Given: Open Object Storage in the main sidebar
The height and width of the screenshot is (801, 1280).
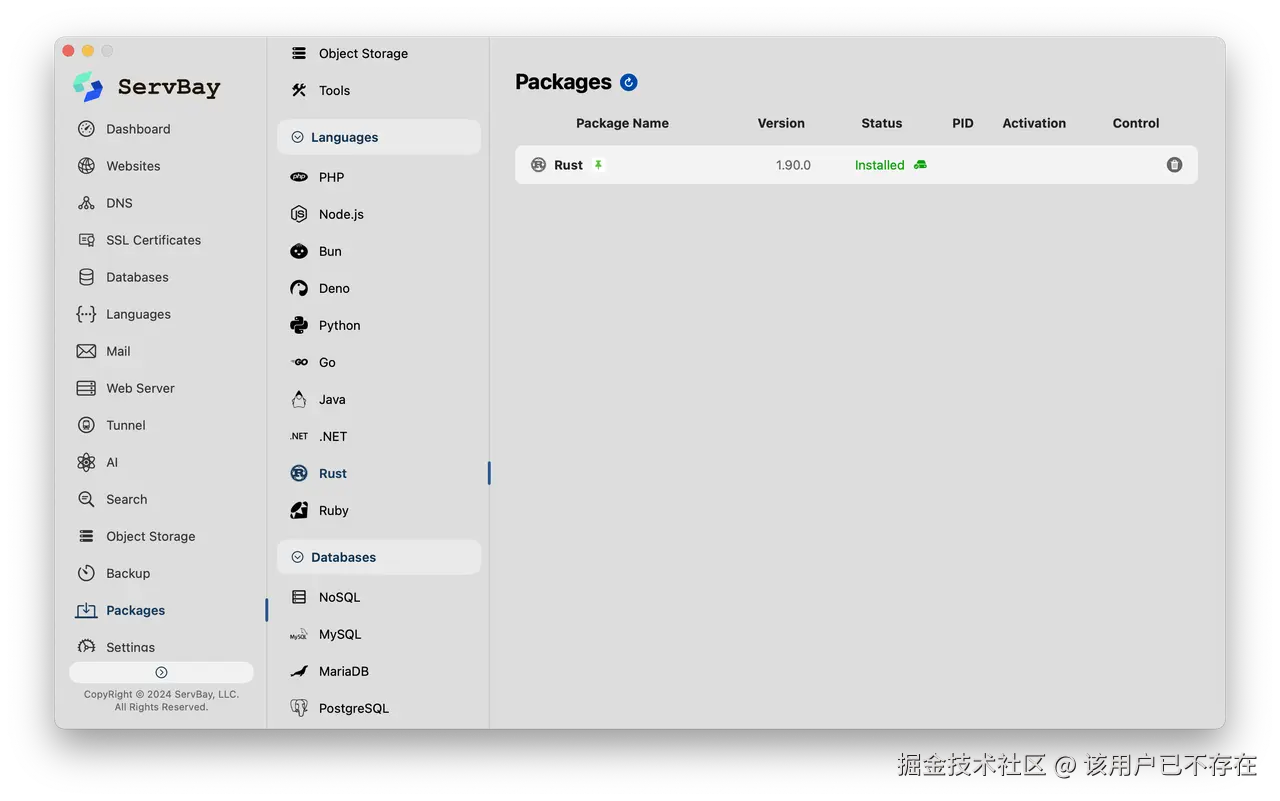Looking at the screenshot, I should tap(150, 536).
